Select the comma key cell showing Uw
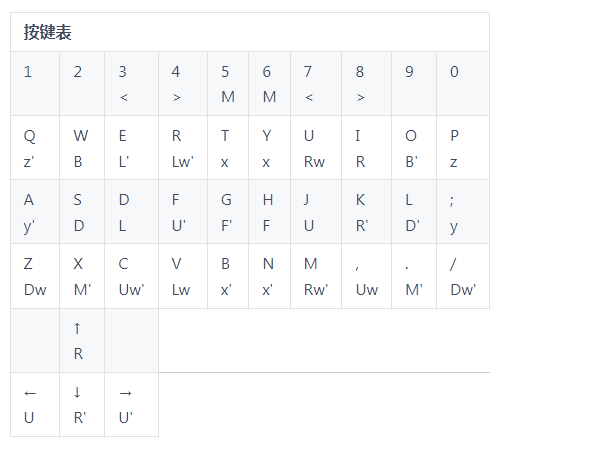Image resolution: width=614 pixels, height=450 pixels. 367,276
